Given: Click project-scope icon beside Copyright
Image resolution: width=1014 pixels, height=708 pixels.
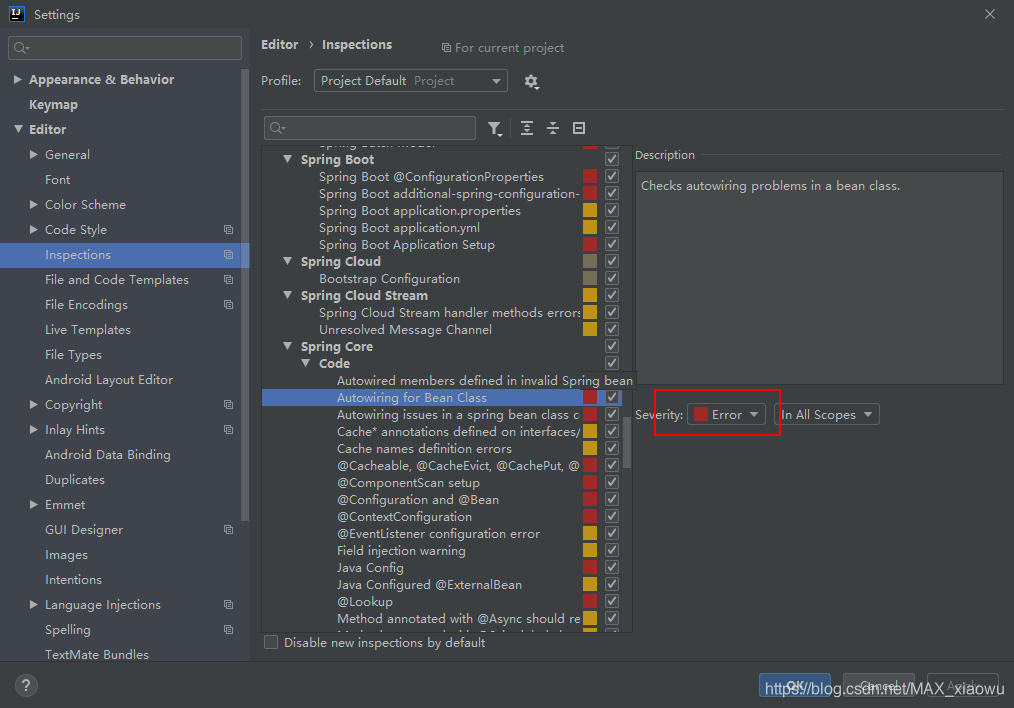Looking at the screenshot, I should pos(228,405).
